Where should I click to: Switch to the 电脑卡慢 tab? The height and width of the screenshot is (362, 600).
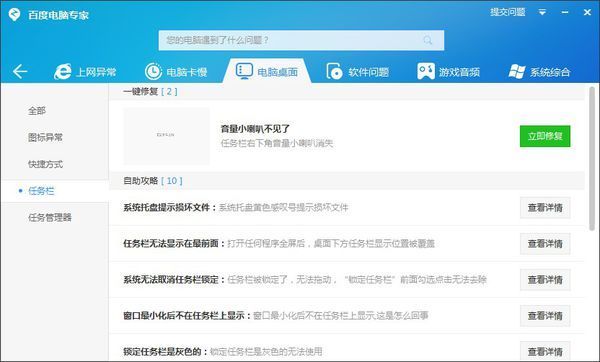(176, 72)
